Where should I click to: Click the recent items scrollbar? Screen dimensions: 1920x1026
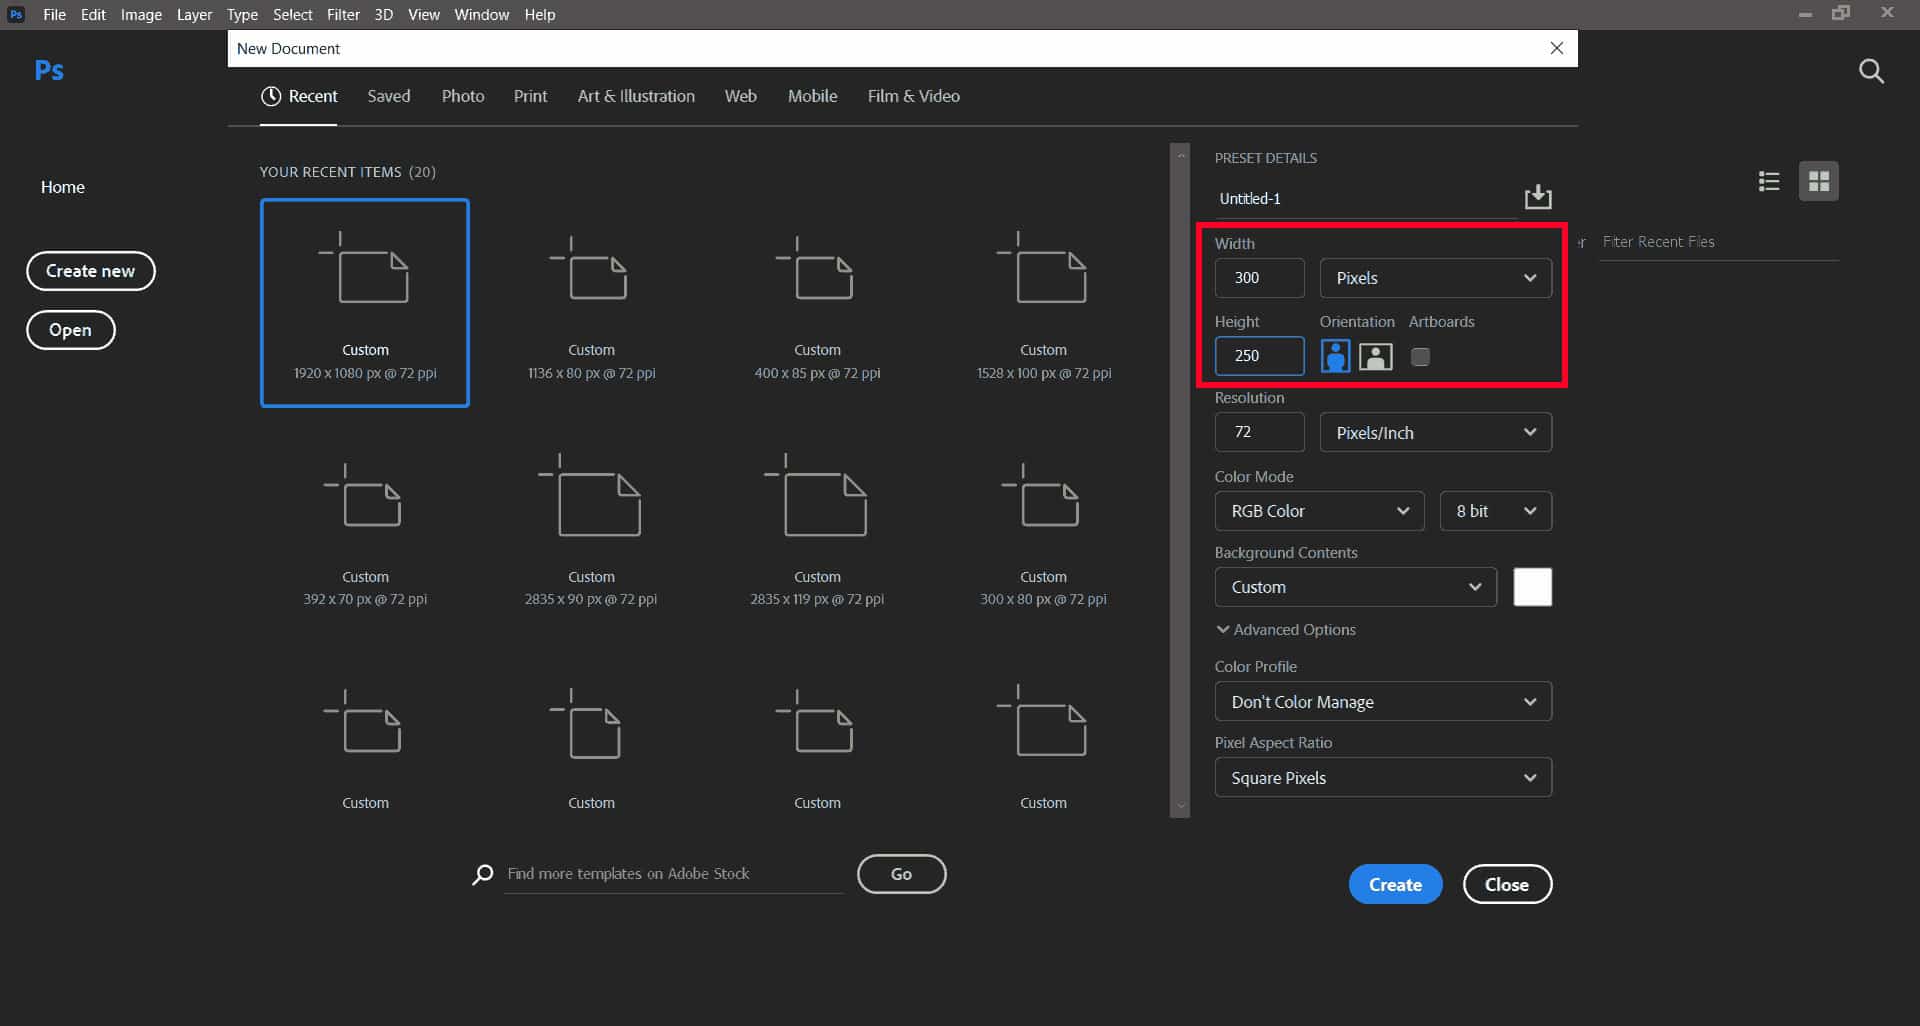click(1180, 480)
